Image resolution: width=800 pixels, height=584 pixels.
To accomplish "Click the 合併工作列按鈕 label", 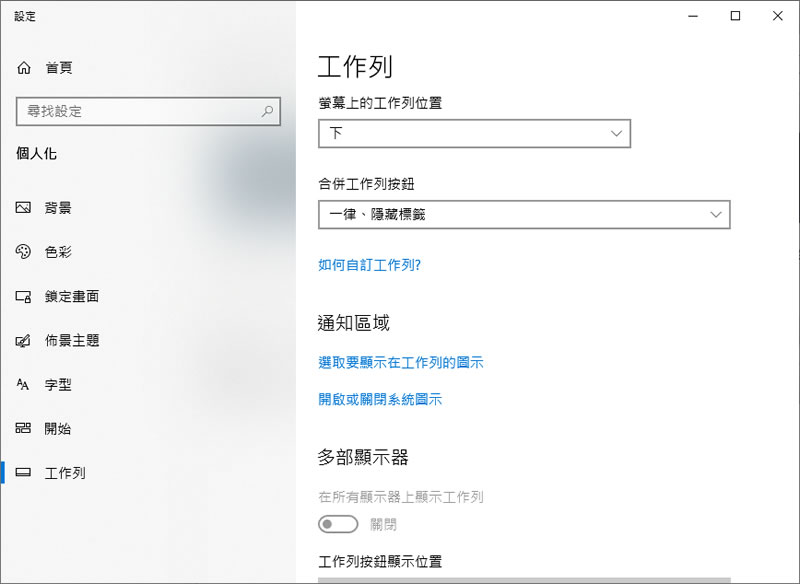I will (366, 184).
